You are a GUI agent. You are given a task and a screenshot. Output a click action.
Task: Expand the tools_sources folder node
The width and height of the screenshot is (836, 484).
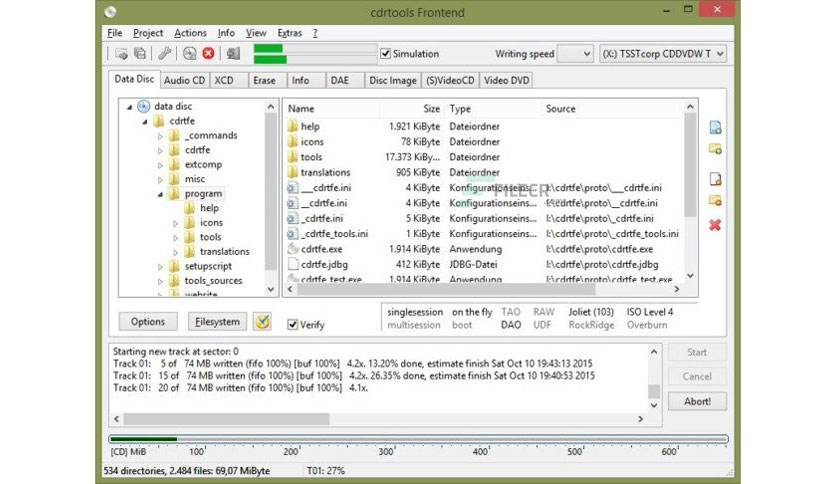pyautogui.click(x=160, y=281)
